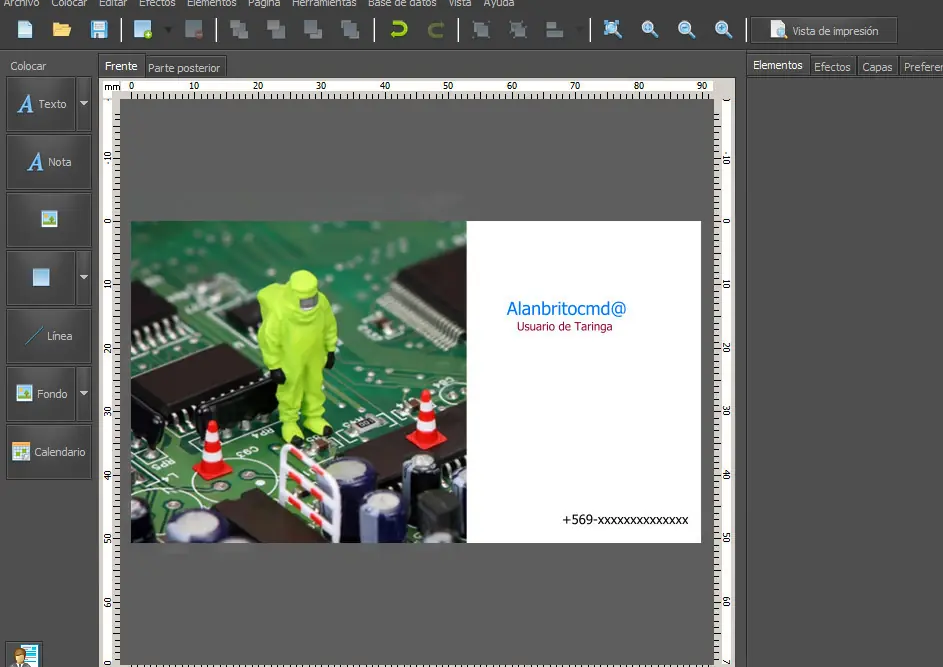Click the Calendario button
This screenshot has width=943, height=667.
49,452
